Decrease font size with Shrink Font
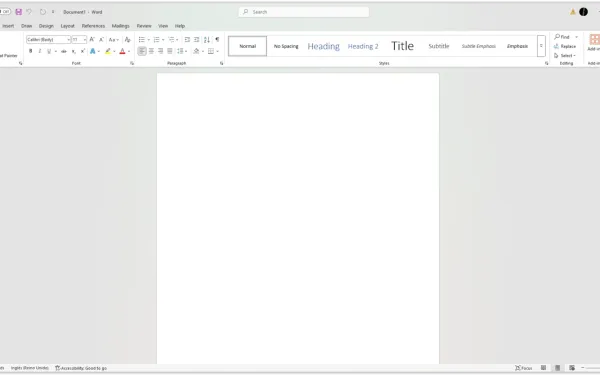 101,39
